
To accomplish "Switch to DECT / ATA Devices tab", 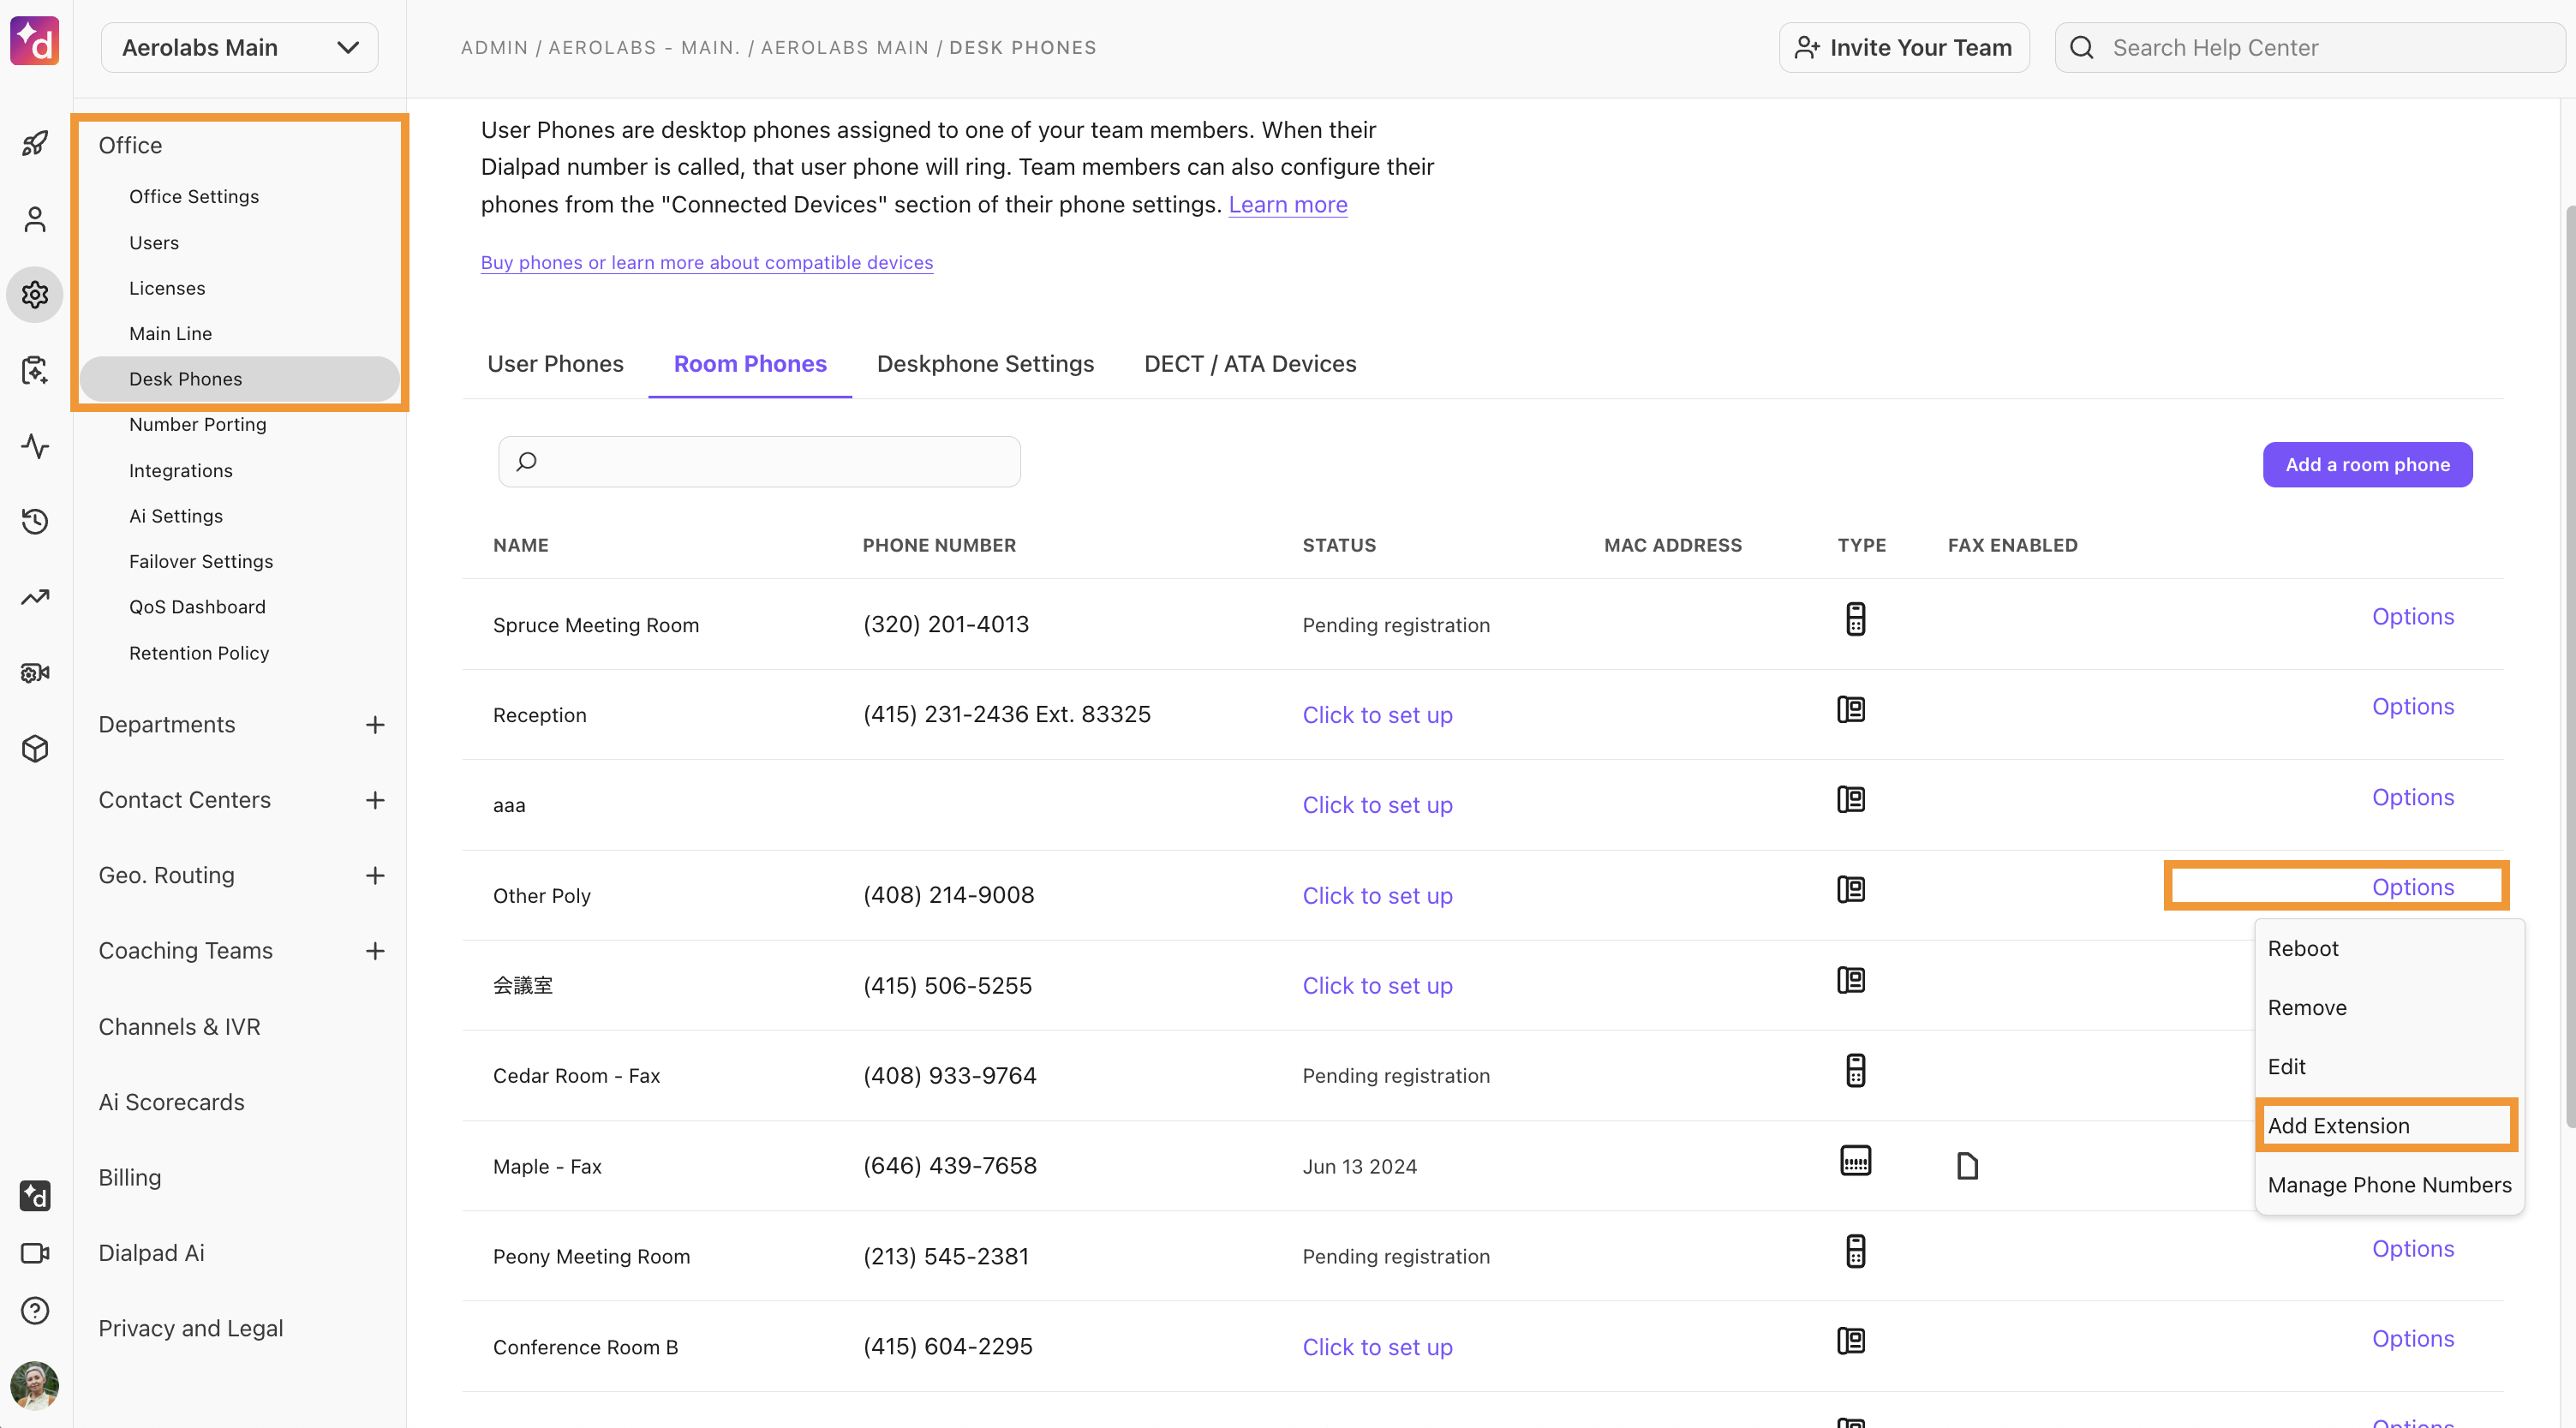I will [1250, 364].
